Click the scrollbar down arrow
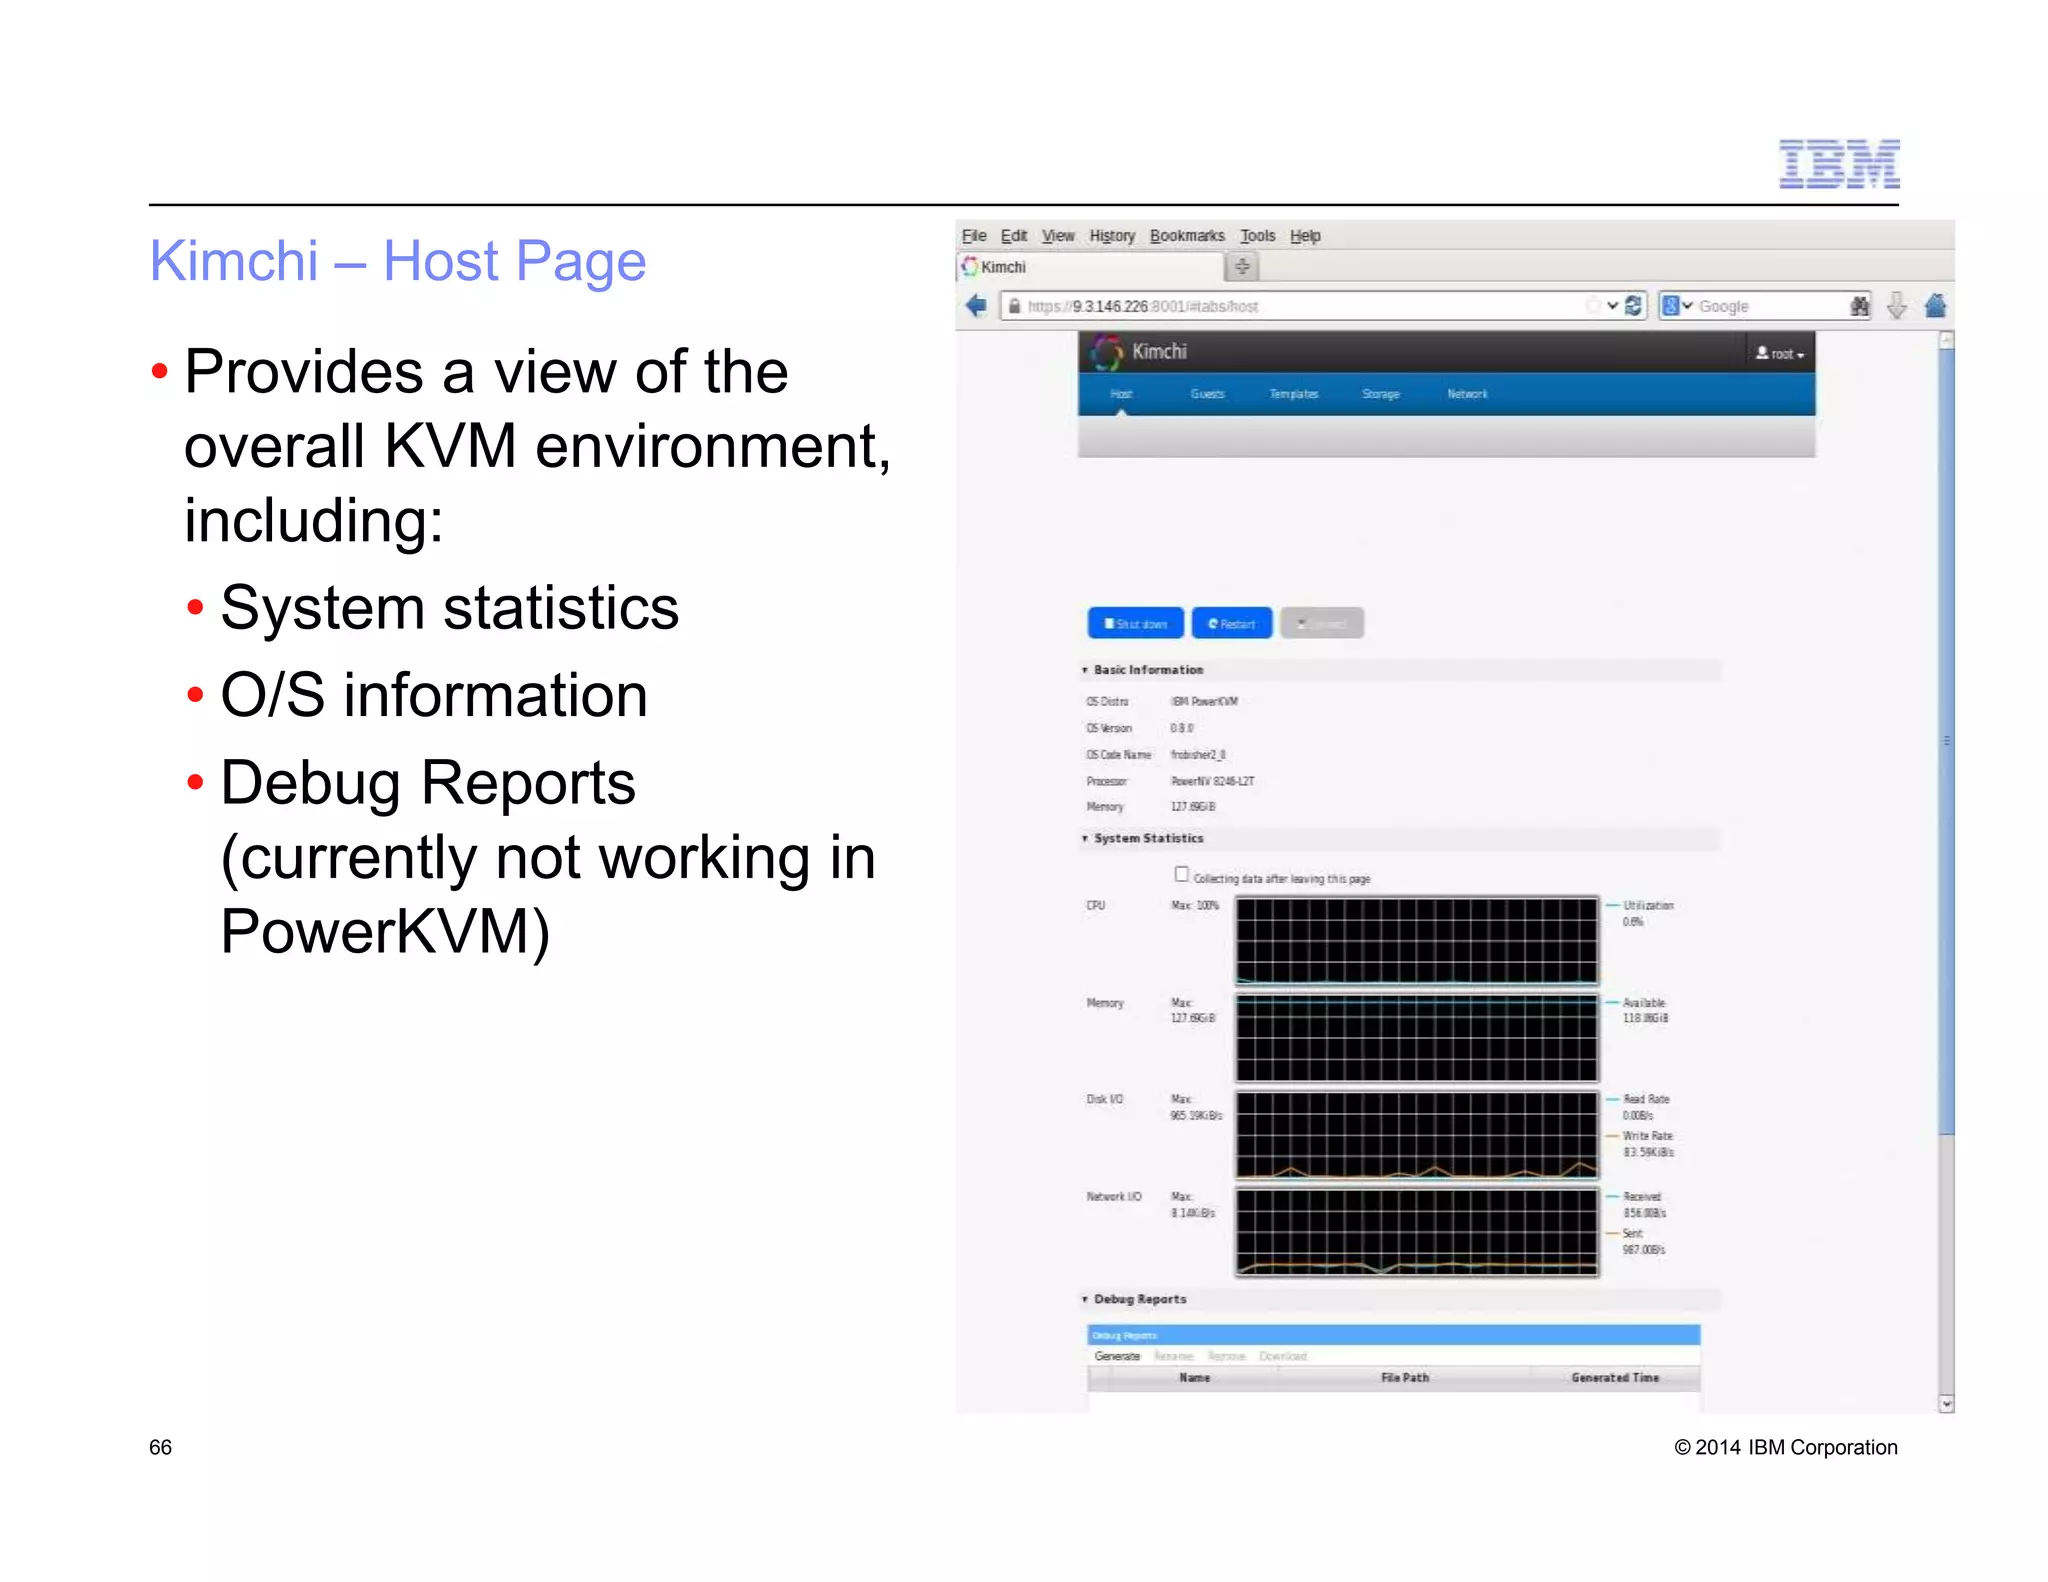The image size is (2048, 1582). click(x=1946, y=1404)
